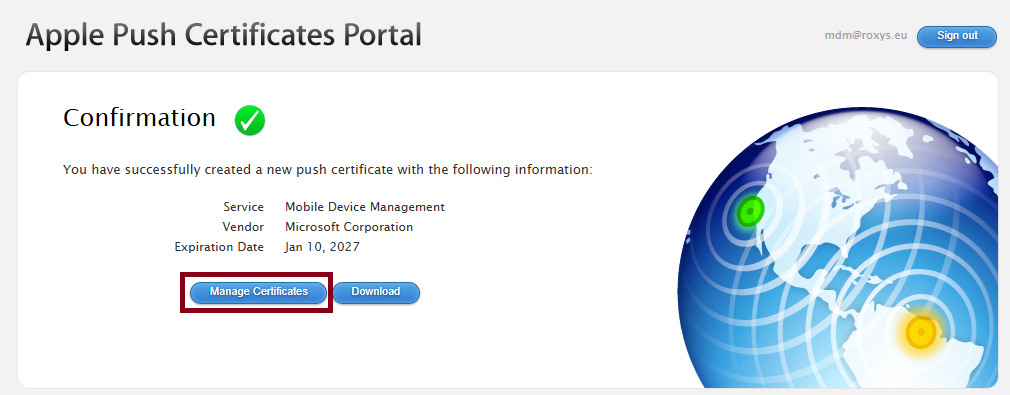Image resolution: width=1010 pixels, height=395 pixels.
Task: Sign out of the portal
Action: (957, 36)
